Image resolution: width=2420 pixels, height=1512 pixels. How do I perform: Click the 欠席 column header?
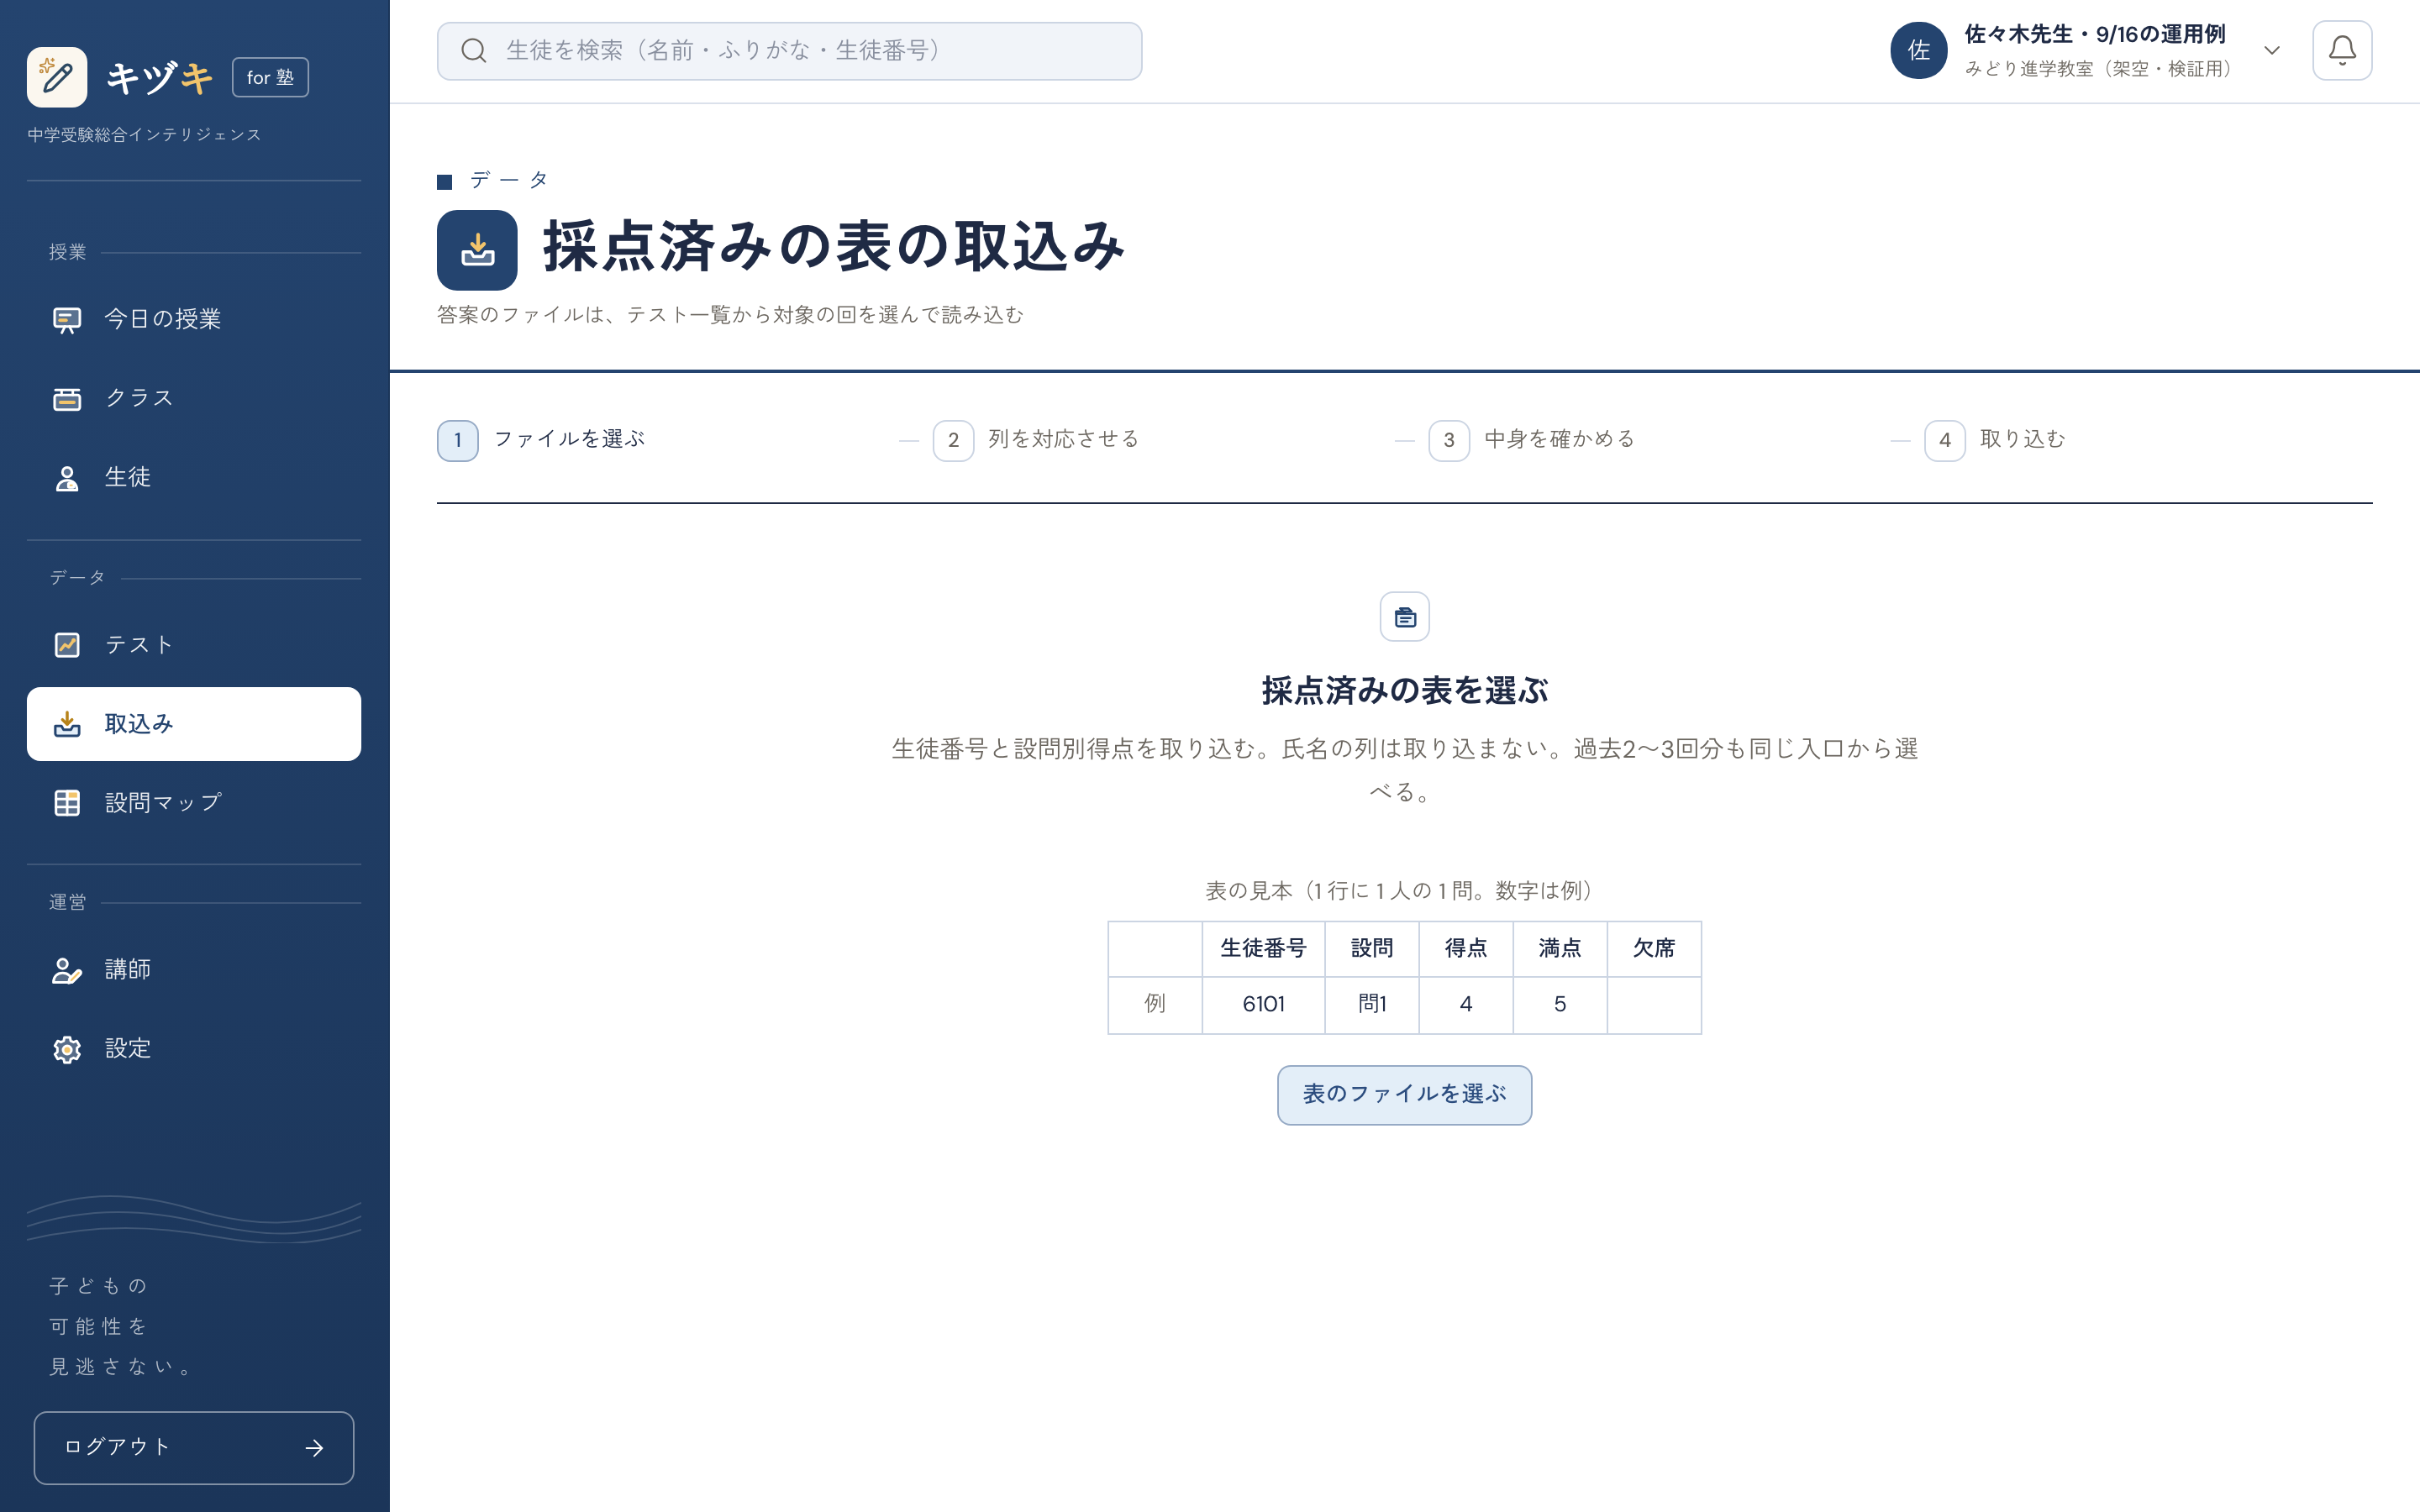click(x=1654, y=948)
